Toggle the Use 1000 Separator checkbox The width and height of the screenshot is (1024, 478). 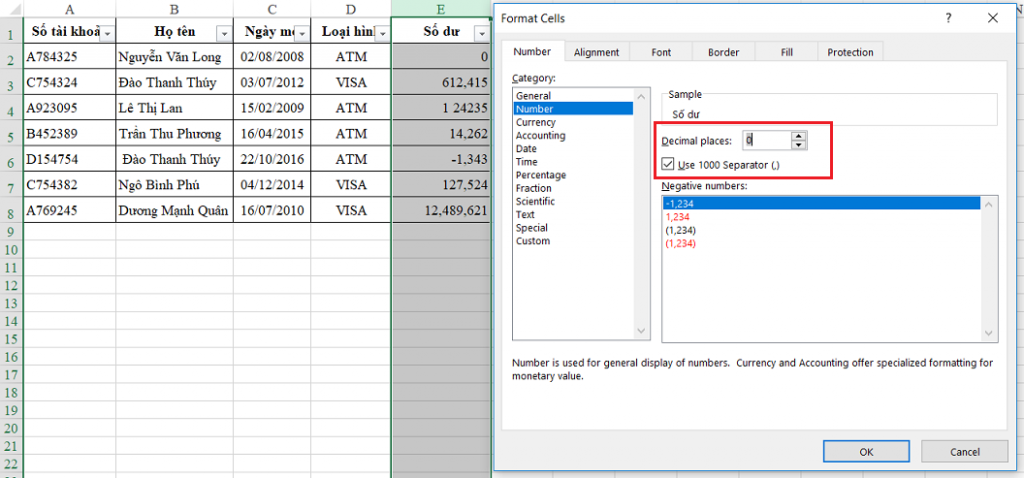point(668,164)
